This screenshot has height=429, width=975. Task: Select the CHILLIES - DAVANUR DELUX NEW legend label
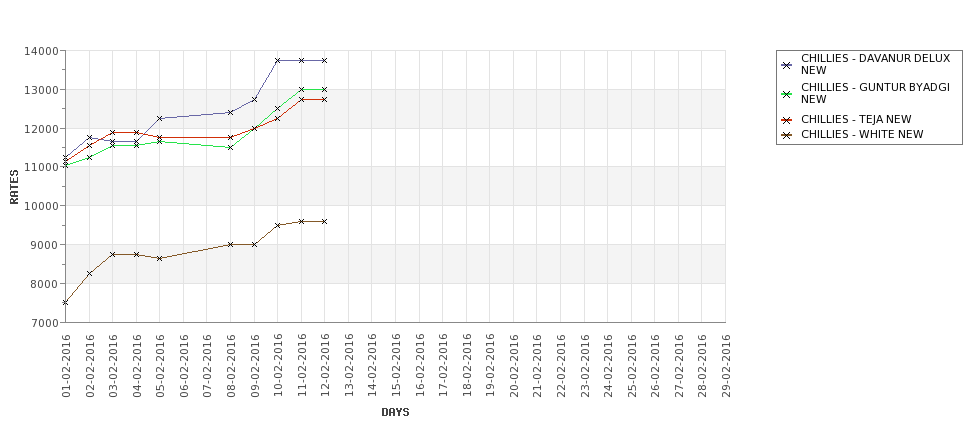point(876,64)
